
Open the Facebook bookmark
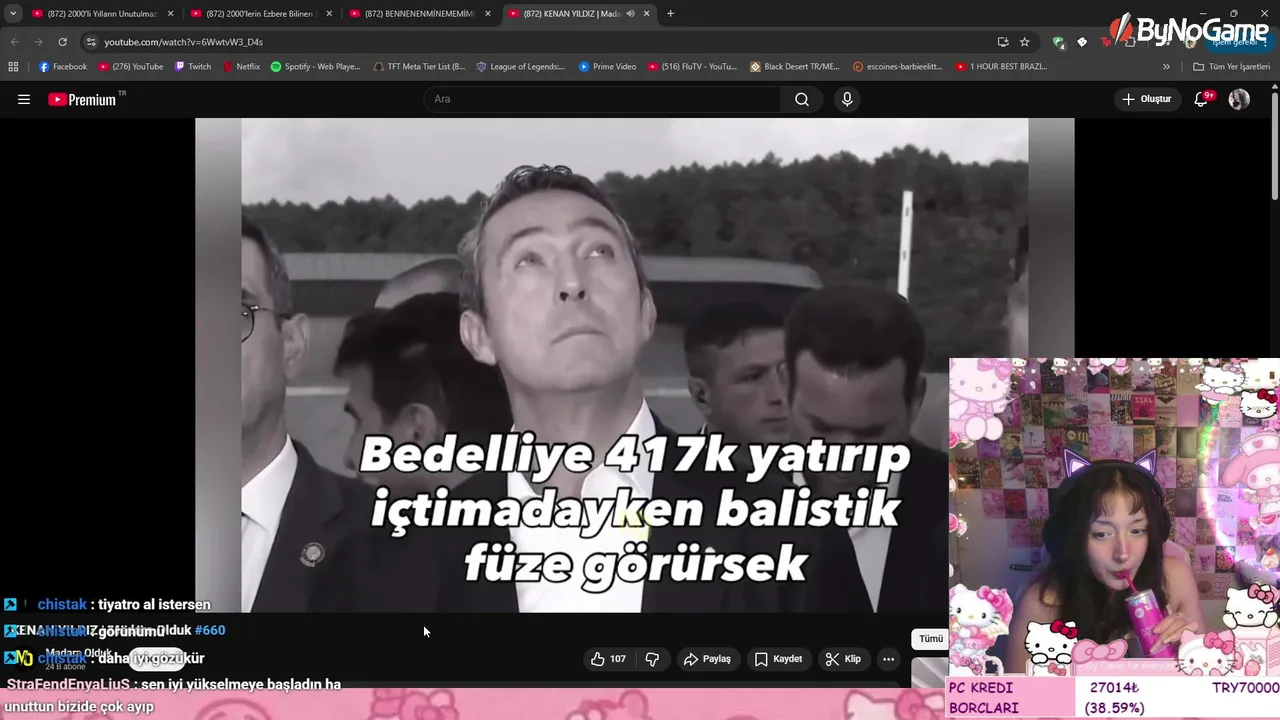[x=62, y=67]
